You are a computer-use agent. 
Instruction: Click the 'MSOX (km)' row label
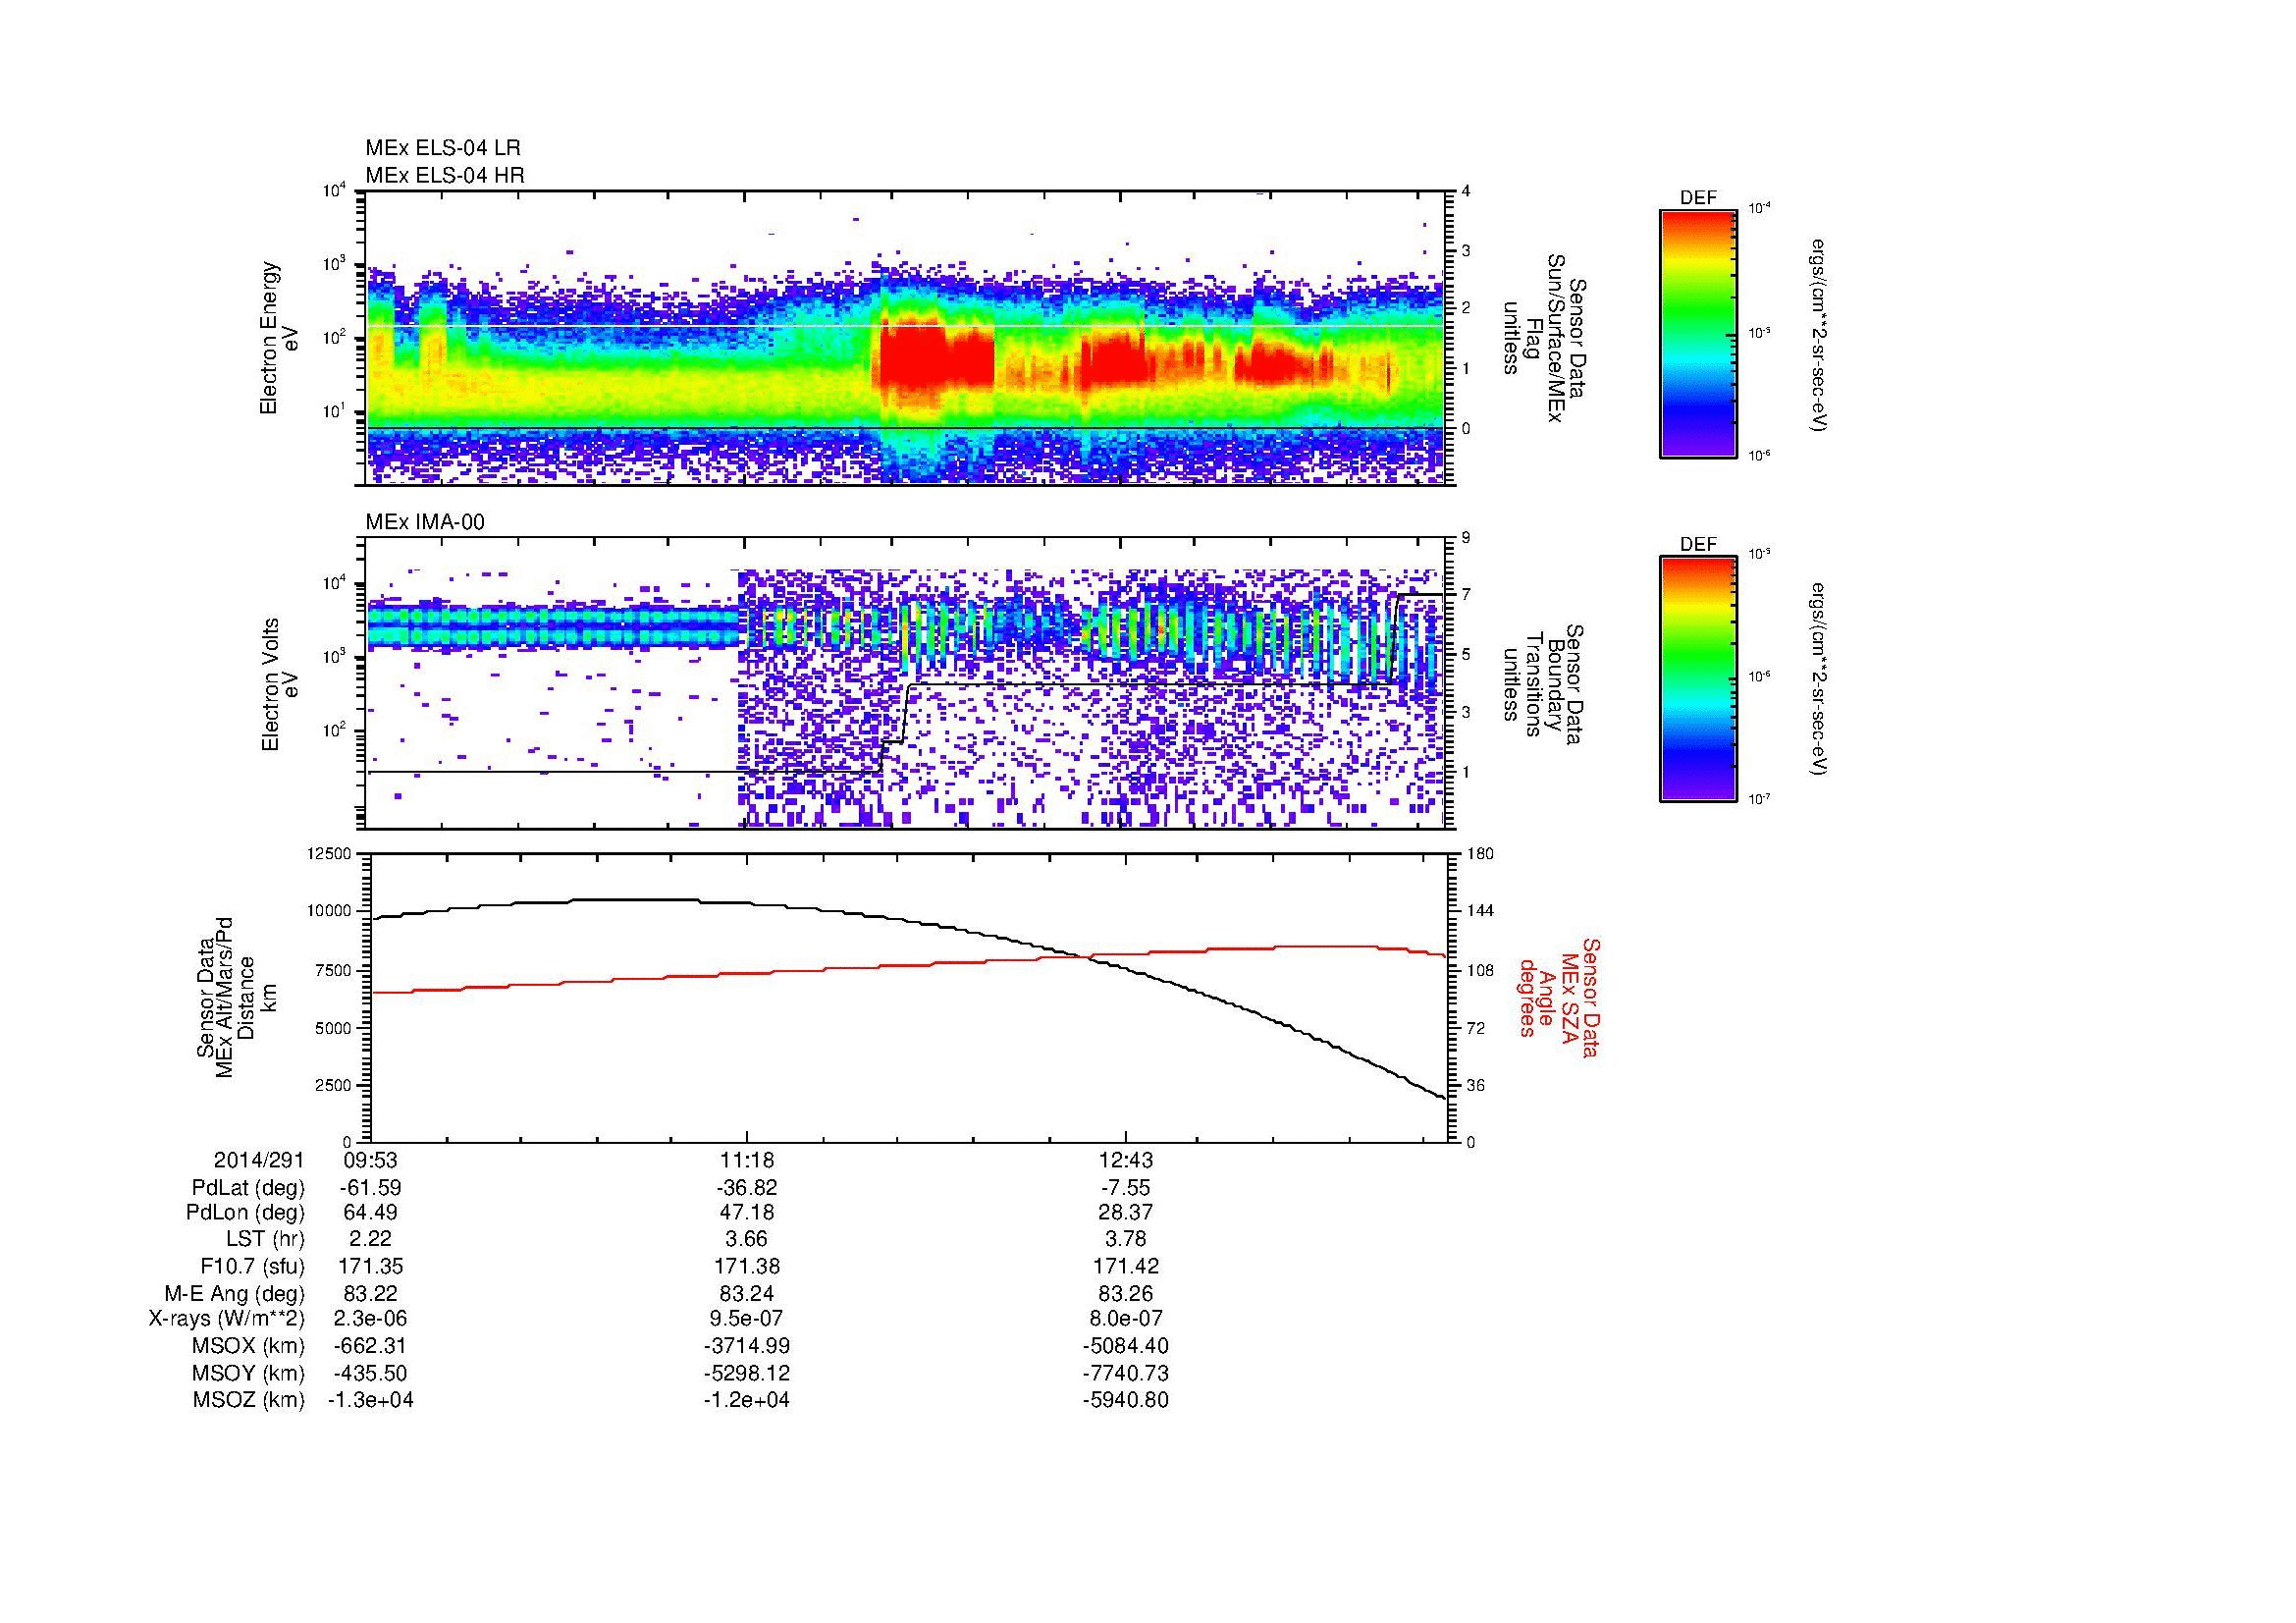tap(249, 1346)
